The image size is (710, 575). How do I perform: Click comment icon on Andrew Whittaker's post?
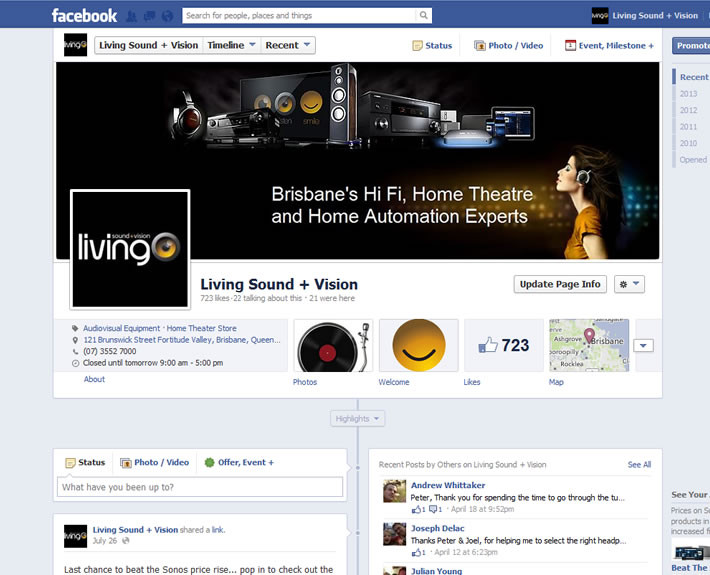[x=435, y=509]
